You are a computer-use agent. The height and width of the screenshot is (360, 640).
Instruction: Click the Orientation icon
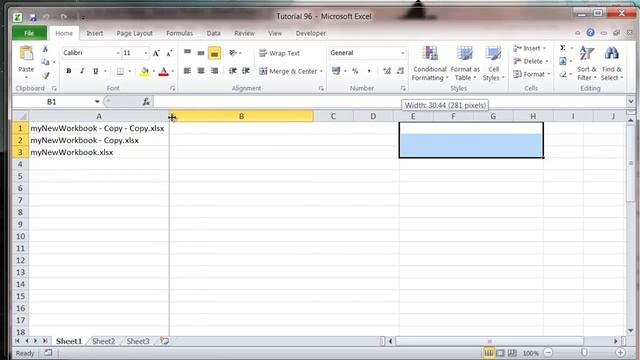233,53
